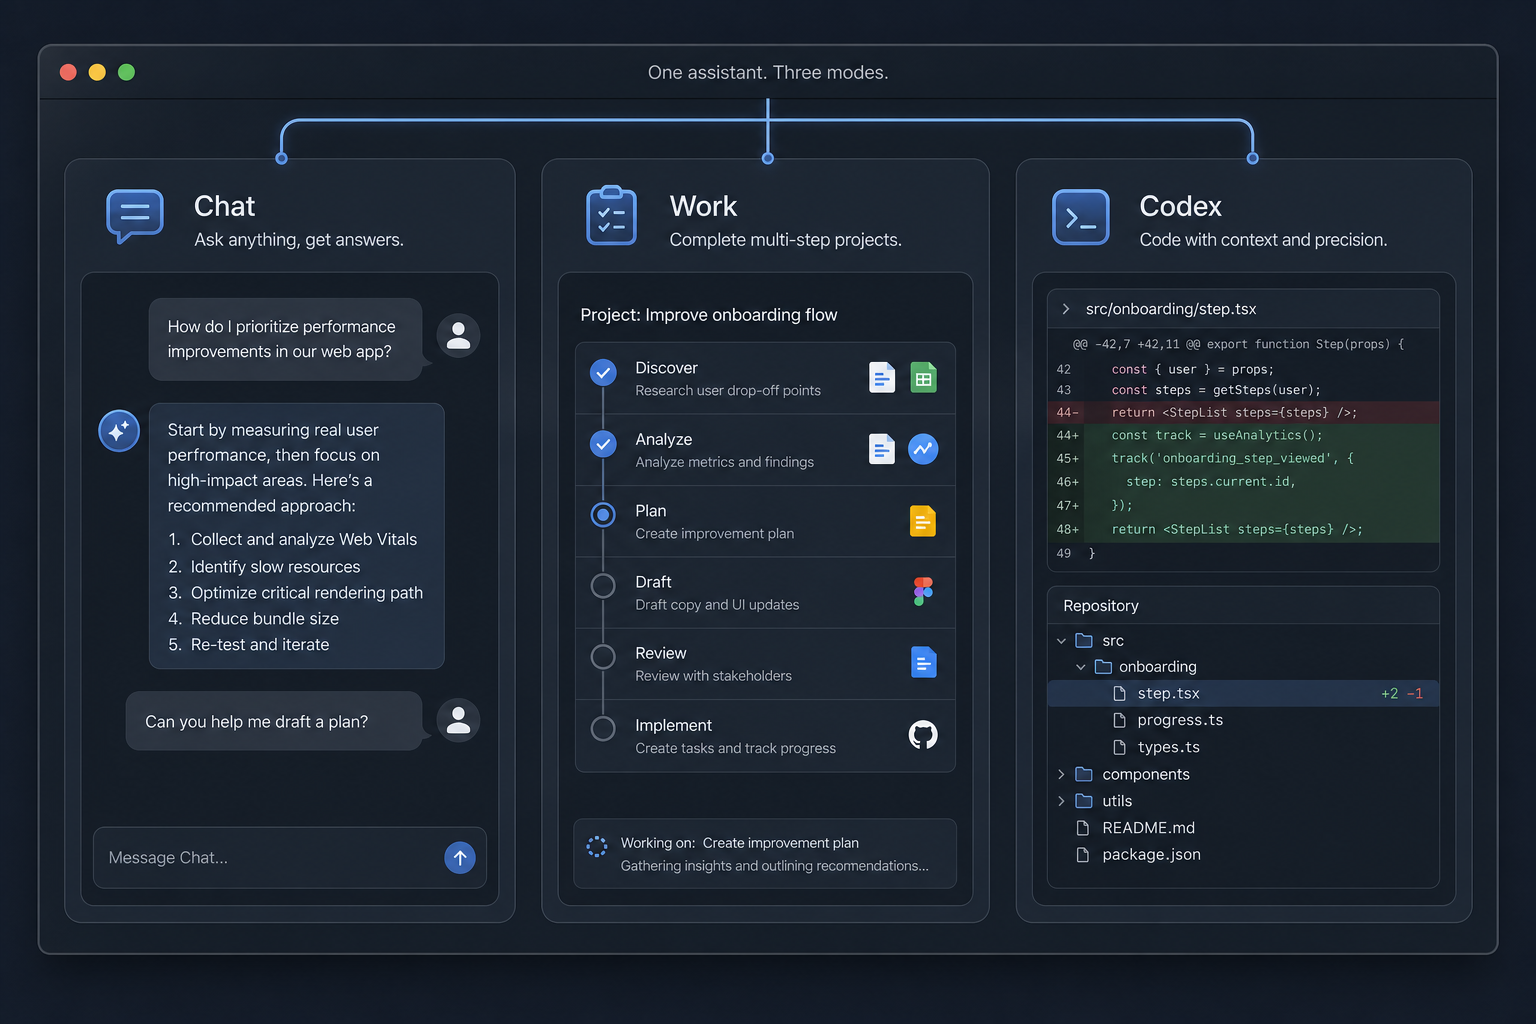Viewport: 1536px width, 1024px height.
Task: Click the assistant sparkle avatar icon
Action: click(119, 431)
